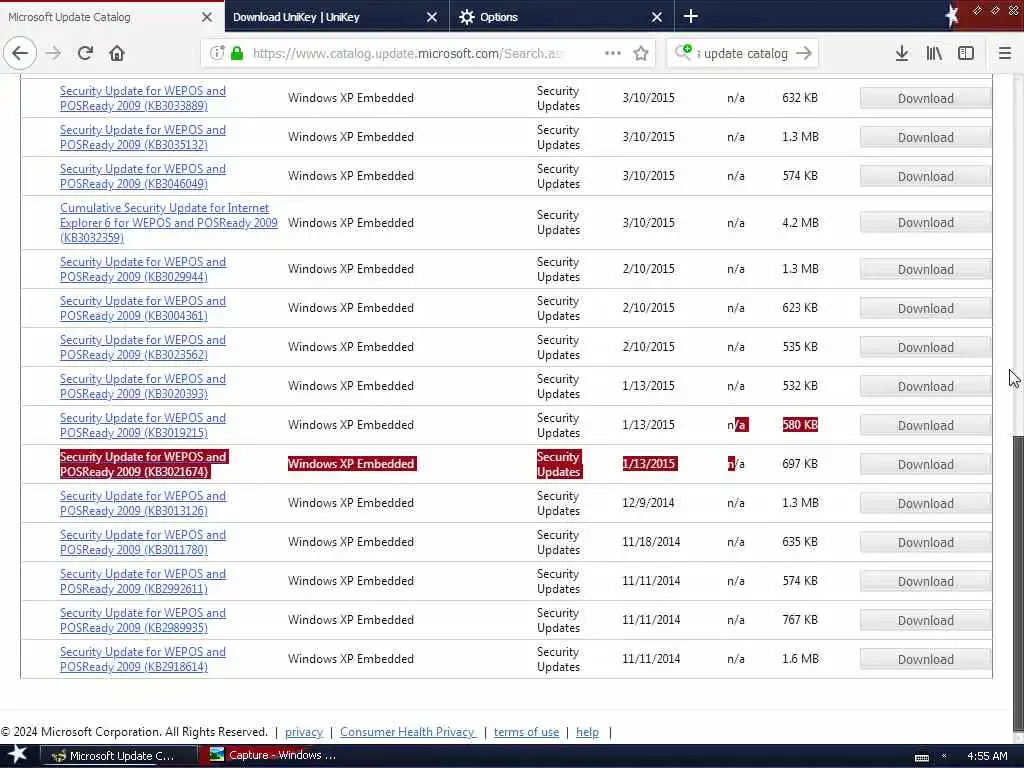The image size is (1024, 768).
Task: Open the Downloads panel
Action: pos(902,53)
